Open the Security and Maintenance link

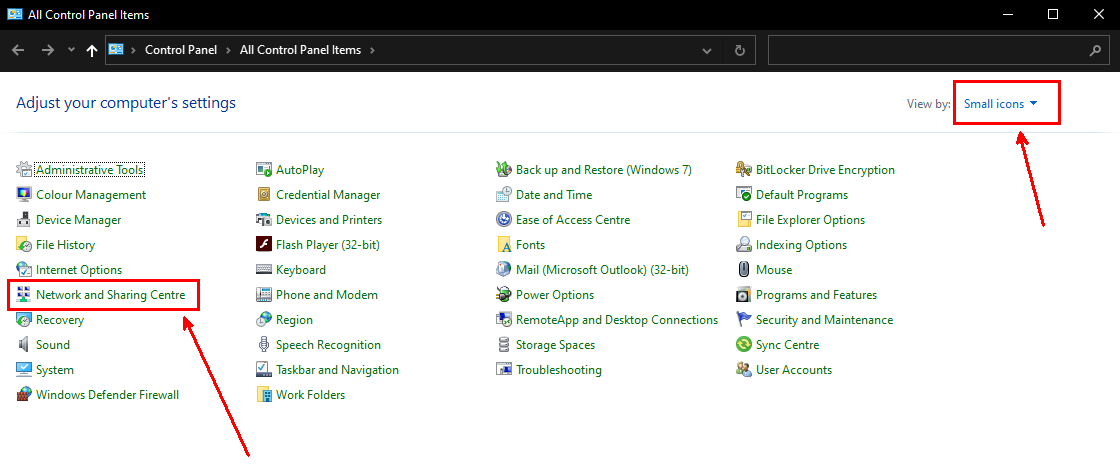[824, 320]
